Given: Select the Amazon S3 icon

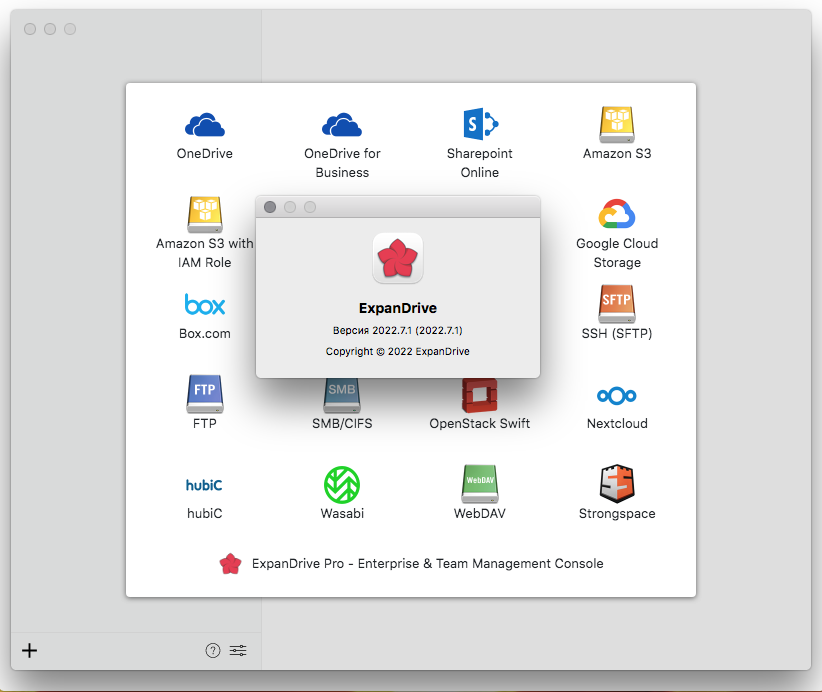Looking at the screenshot, I should 617,125.
